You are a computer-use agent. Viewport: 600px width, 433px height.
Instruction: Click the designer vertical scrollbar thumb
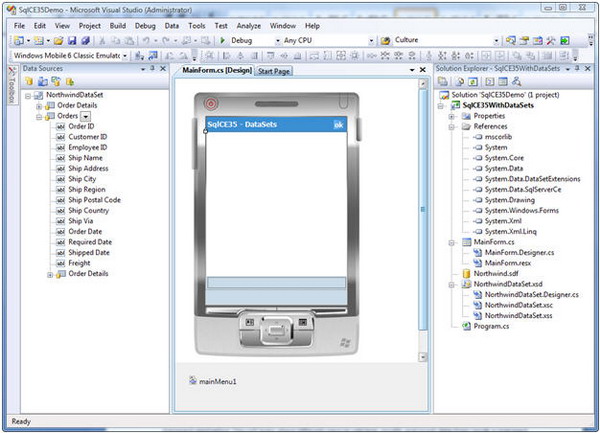[422, 209]
